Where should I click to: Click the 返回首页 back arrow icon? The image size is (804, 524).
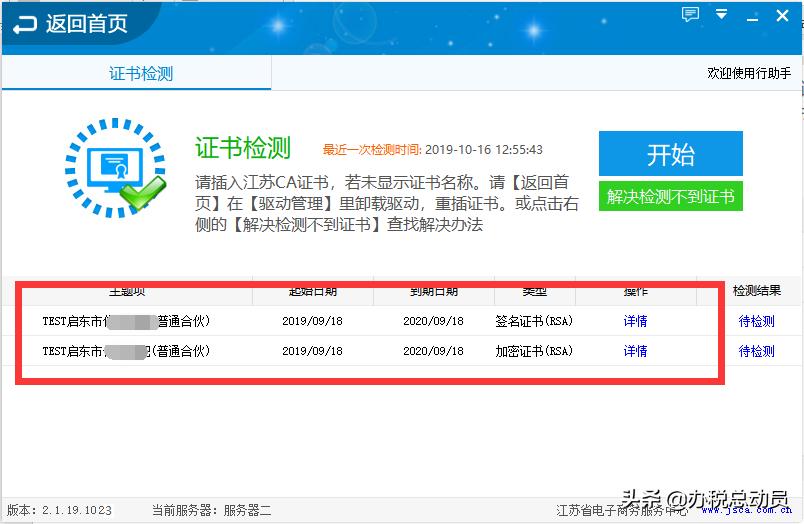click(x=25, y=24)
